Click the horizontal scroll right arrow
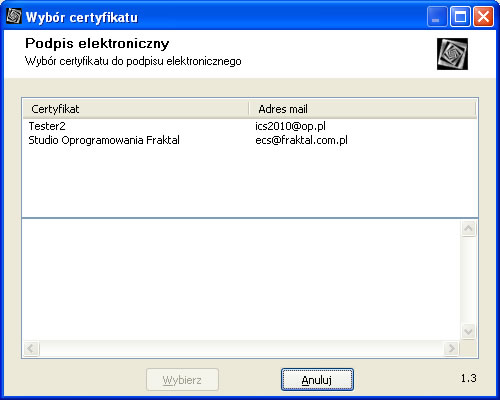 451,349
